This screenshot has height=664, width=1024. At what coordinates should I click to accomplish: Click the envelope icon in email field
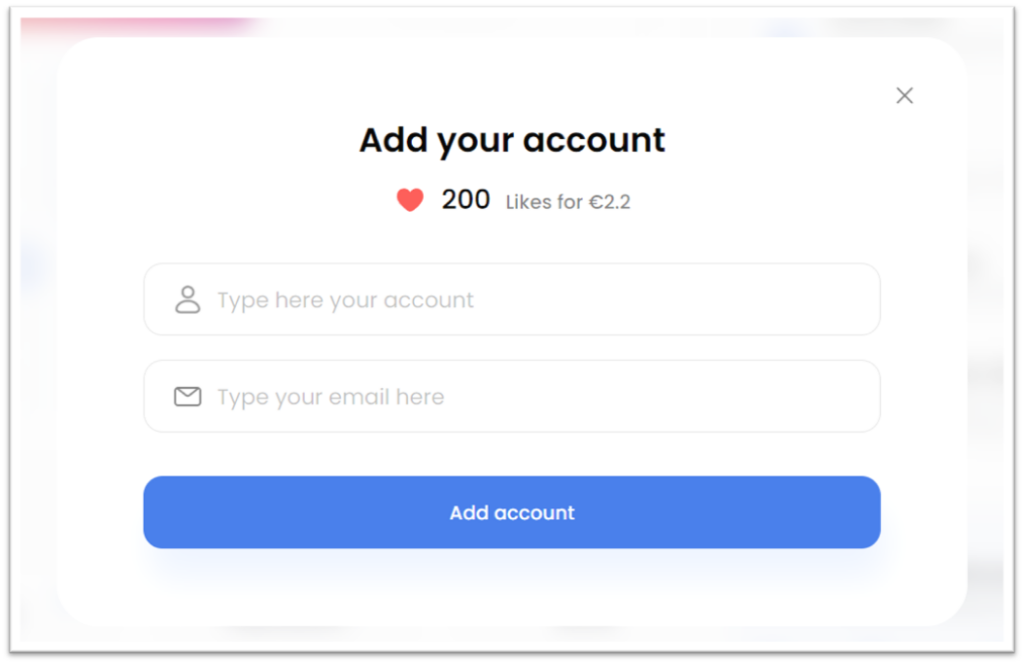tap(187, 396)
